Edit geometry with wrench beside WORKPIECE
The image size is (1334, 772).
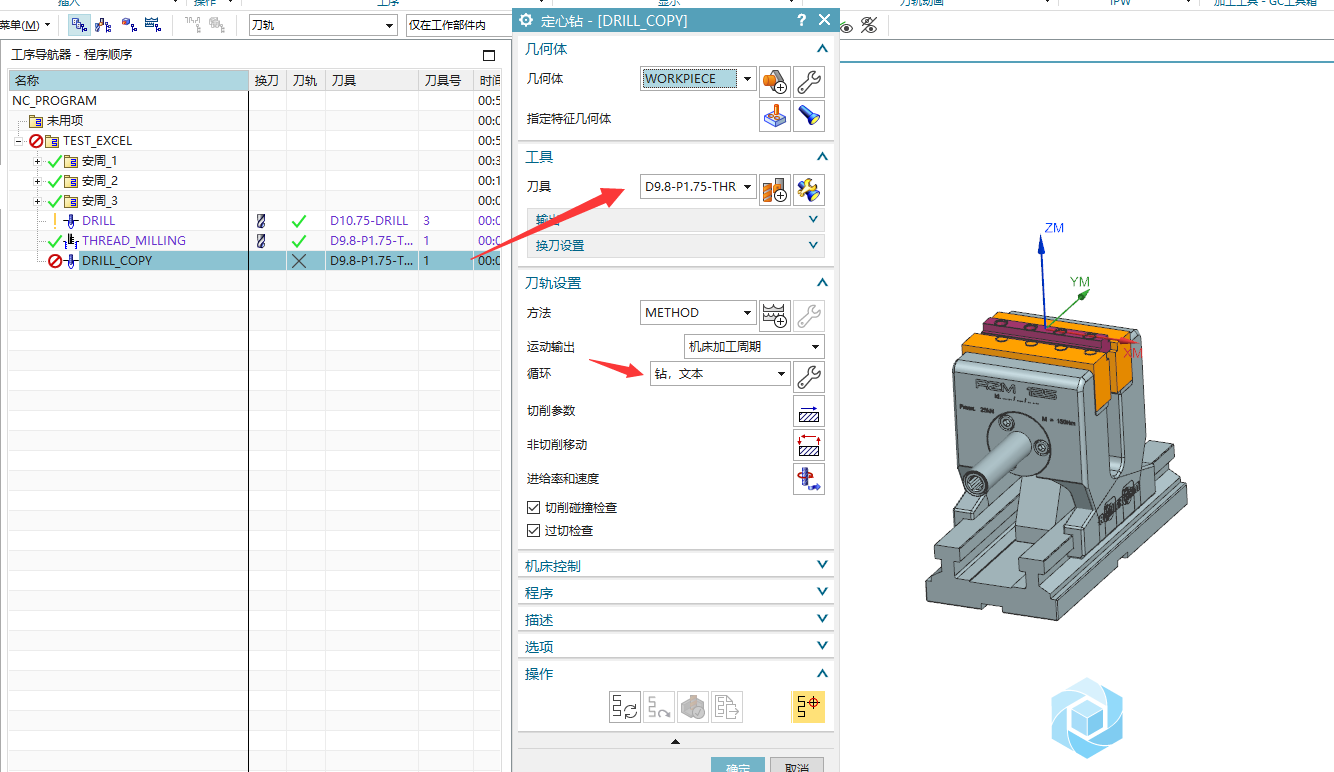pyautogui.click(x=809, y=82)
